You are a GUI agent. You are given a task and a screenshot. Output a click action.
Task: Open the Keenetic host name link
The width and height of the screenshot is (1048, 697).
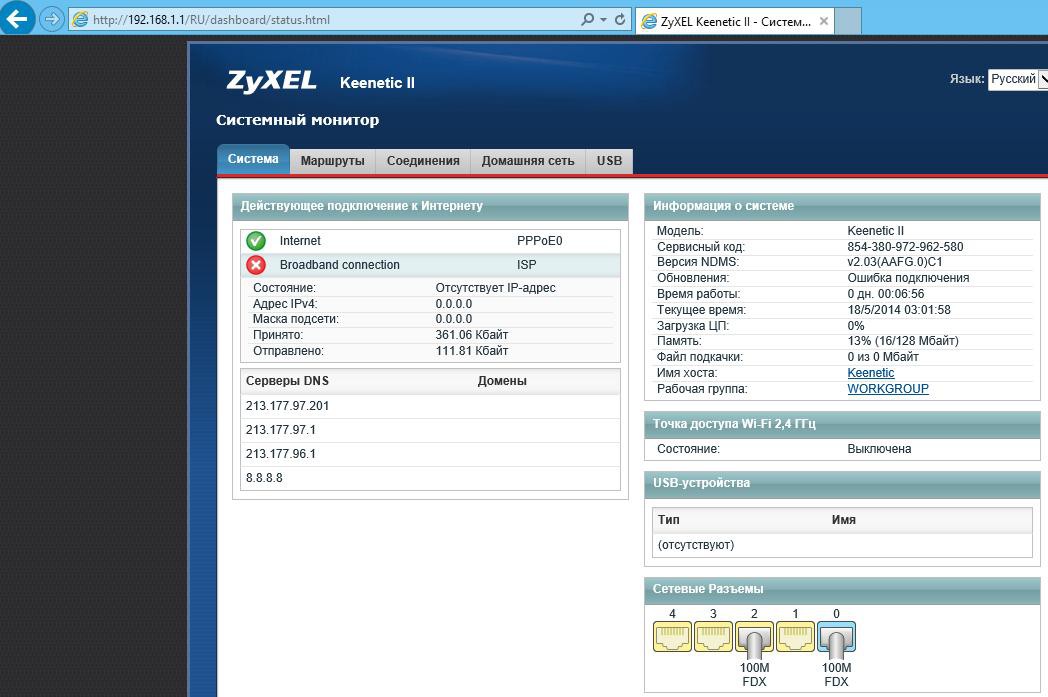(x=871, y=373)
